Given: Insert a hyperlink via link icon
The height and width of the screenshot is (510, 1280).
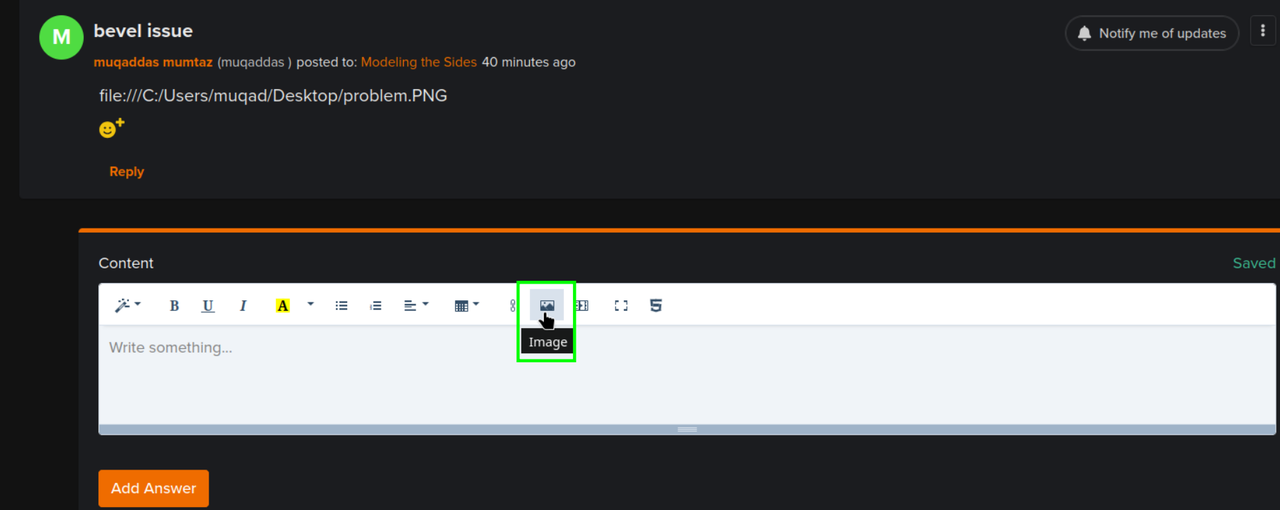Looking at the screenshot, I should tap(512, 306).
